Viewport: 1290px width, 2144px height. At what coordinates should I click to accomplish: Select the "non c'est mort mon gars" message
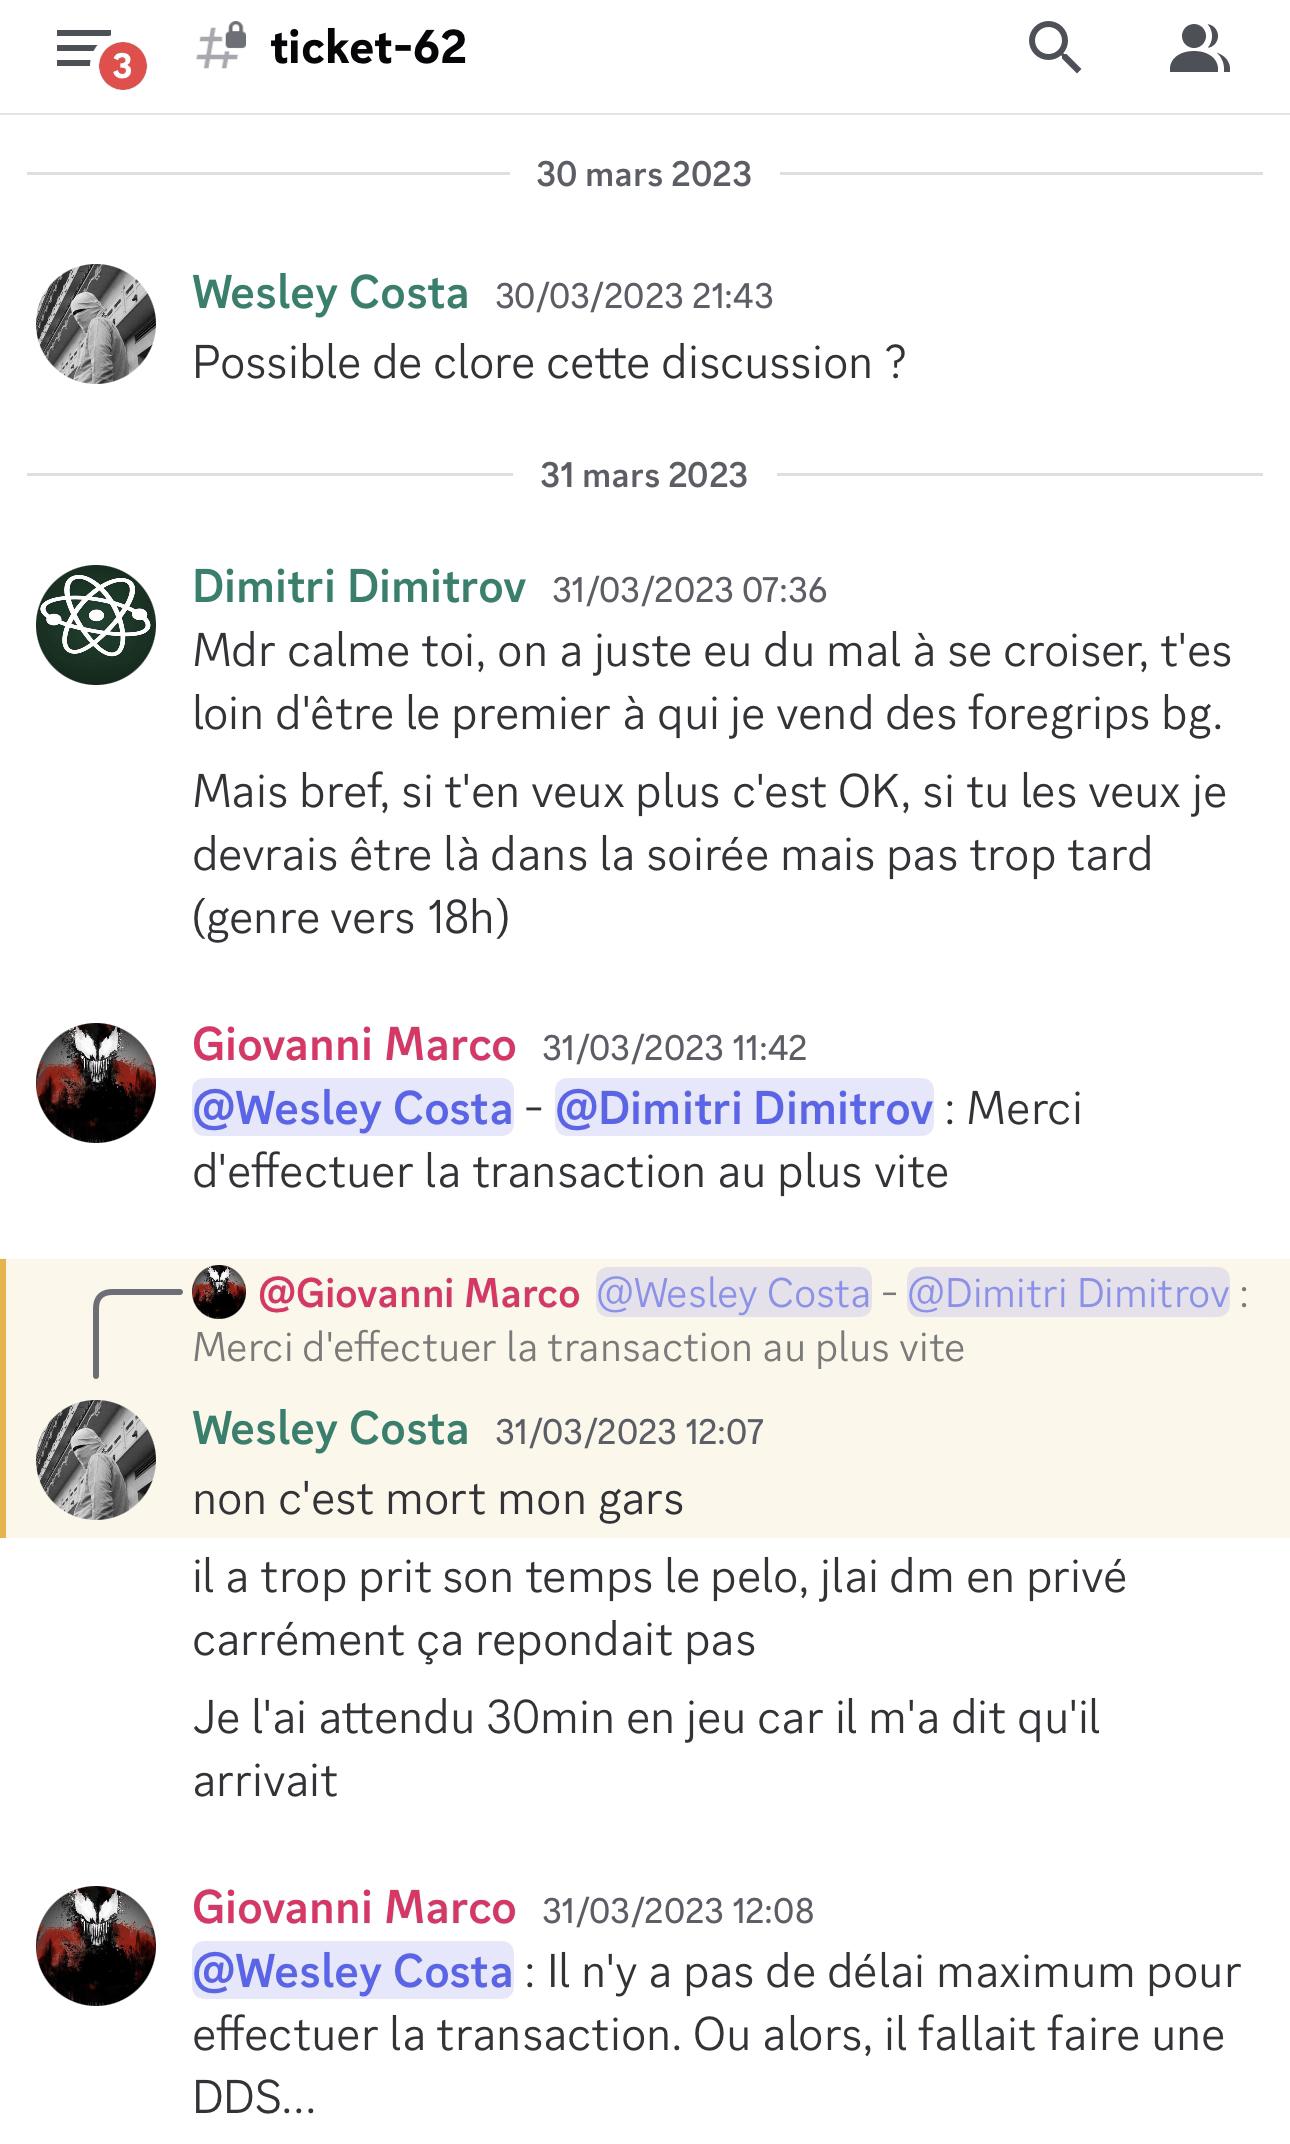tap(438, 1499)
